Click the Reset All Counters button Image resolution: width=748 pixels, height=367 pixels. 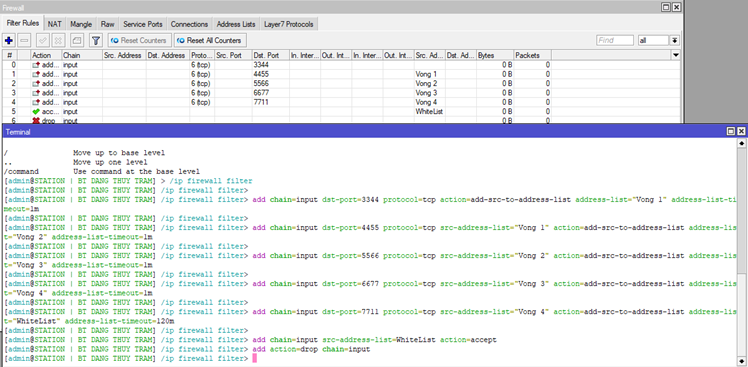[x=210, y=41]
